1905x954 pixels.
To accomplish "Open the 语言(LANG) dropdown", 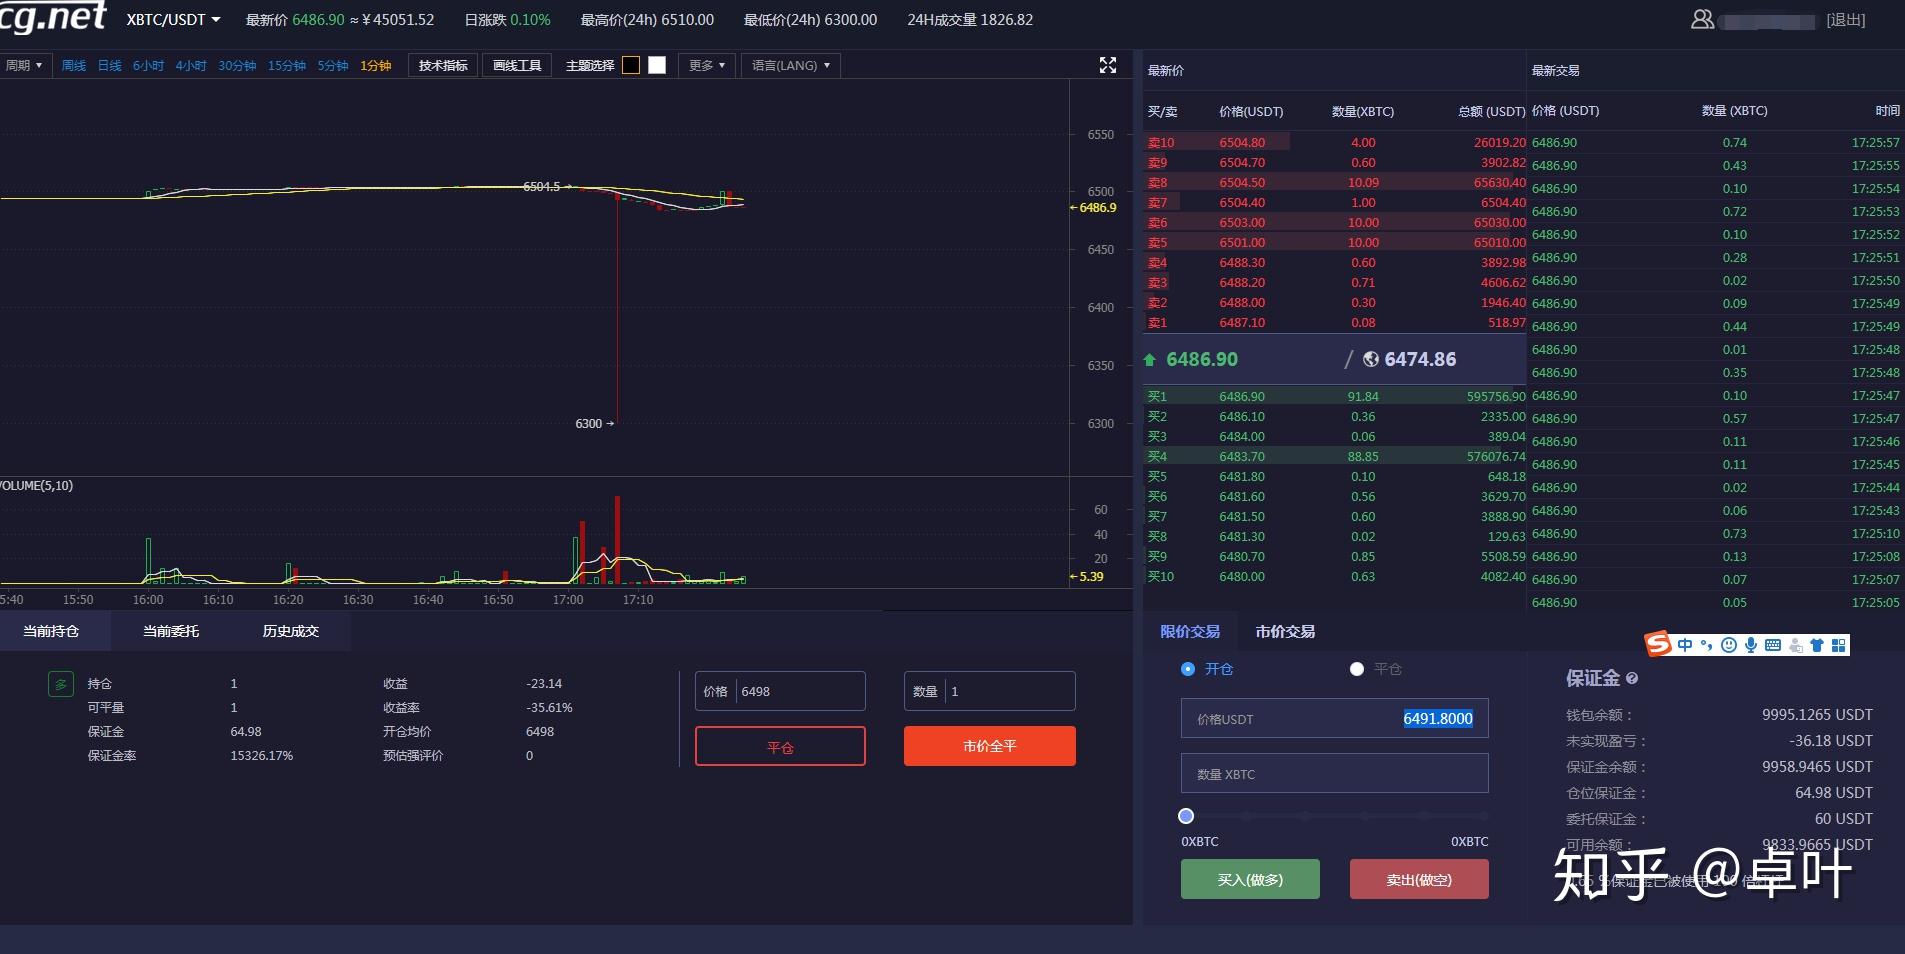I will tap(790, 65).
